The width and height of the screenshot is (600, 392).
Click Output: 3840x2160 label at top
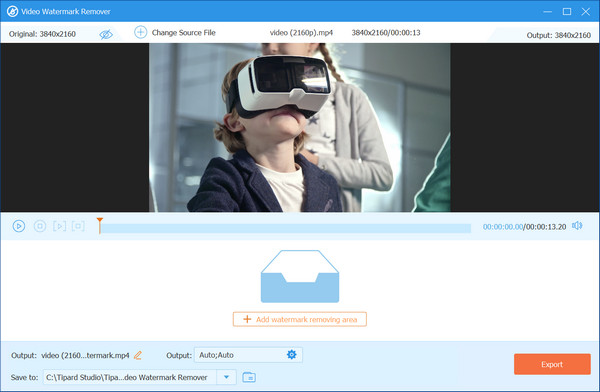(x=559, y=35)
